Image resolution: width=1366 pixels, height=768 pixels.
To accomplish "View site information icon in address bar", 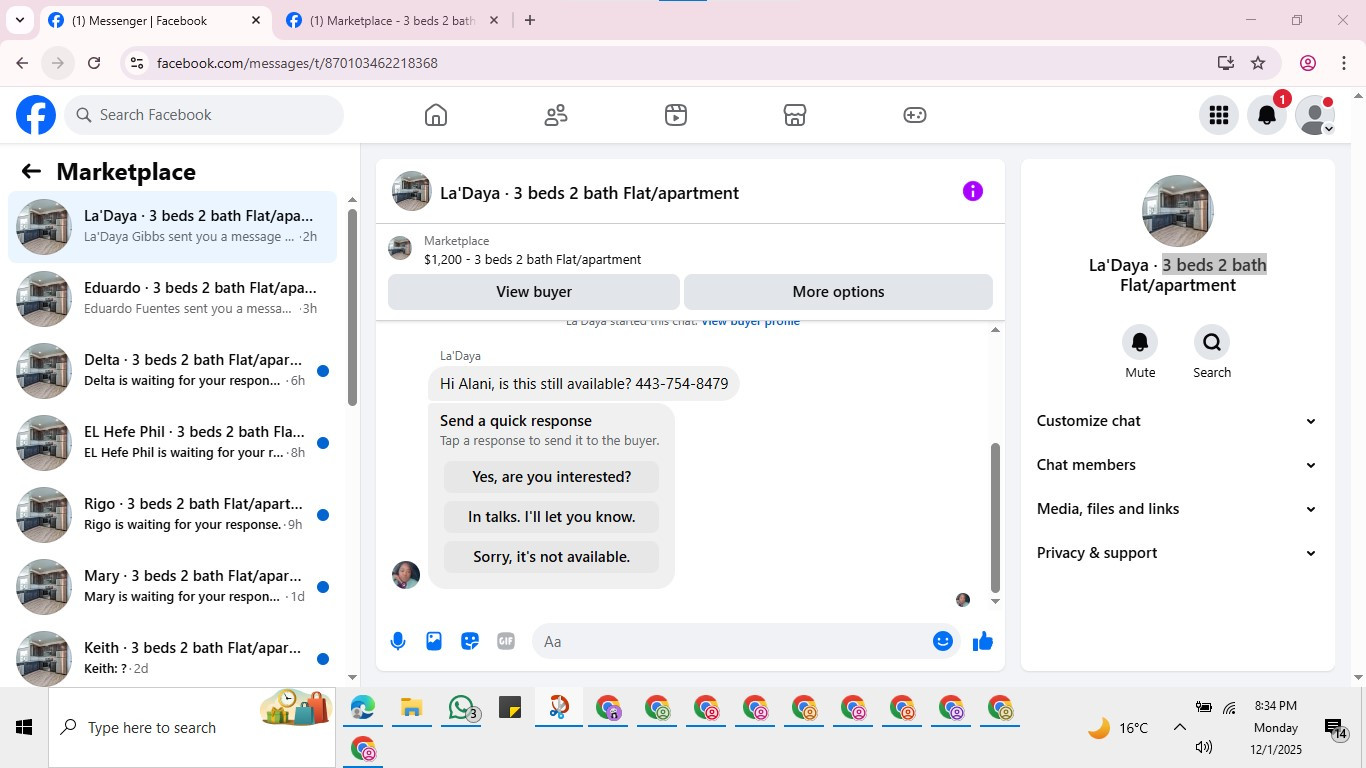I will point(138,63).
